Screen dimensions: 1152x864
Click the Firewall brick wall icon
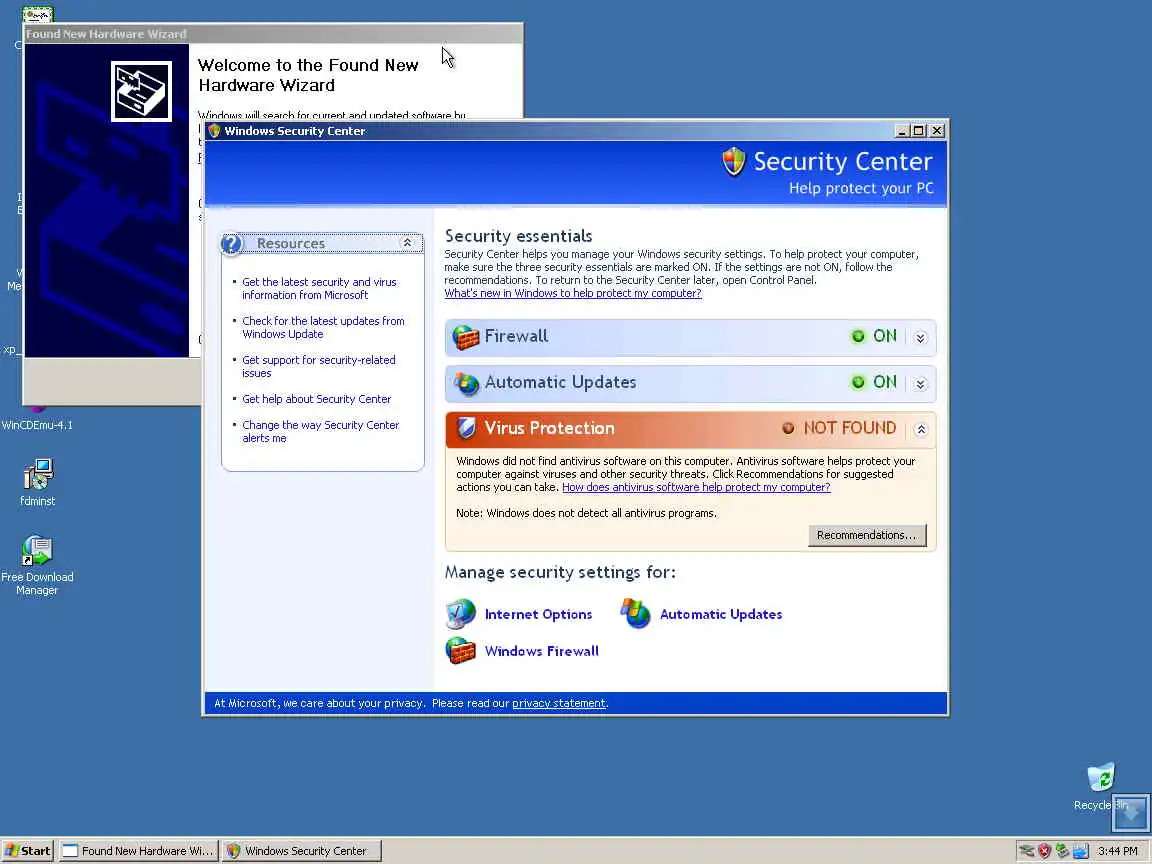click(x=465, y=337)
